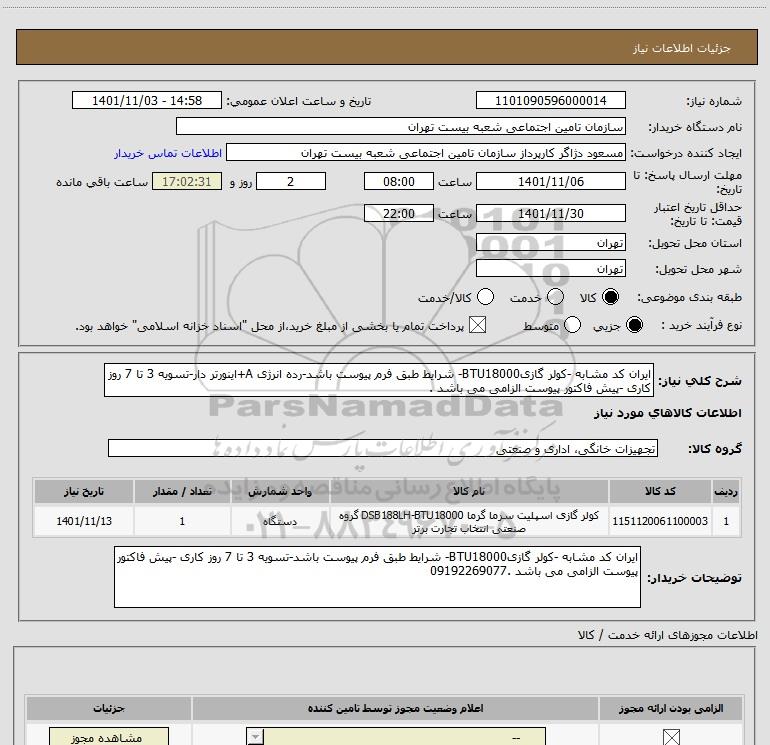Click the response deadline date 1401/11/06
The image size is (770, 745).
click(x=550, y=181)
